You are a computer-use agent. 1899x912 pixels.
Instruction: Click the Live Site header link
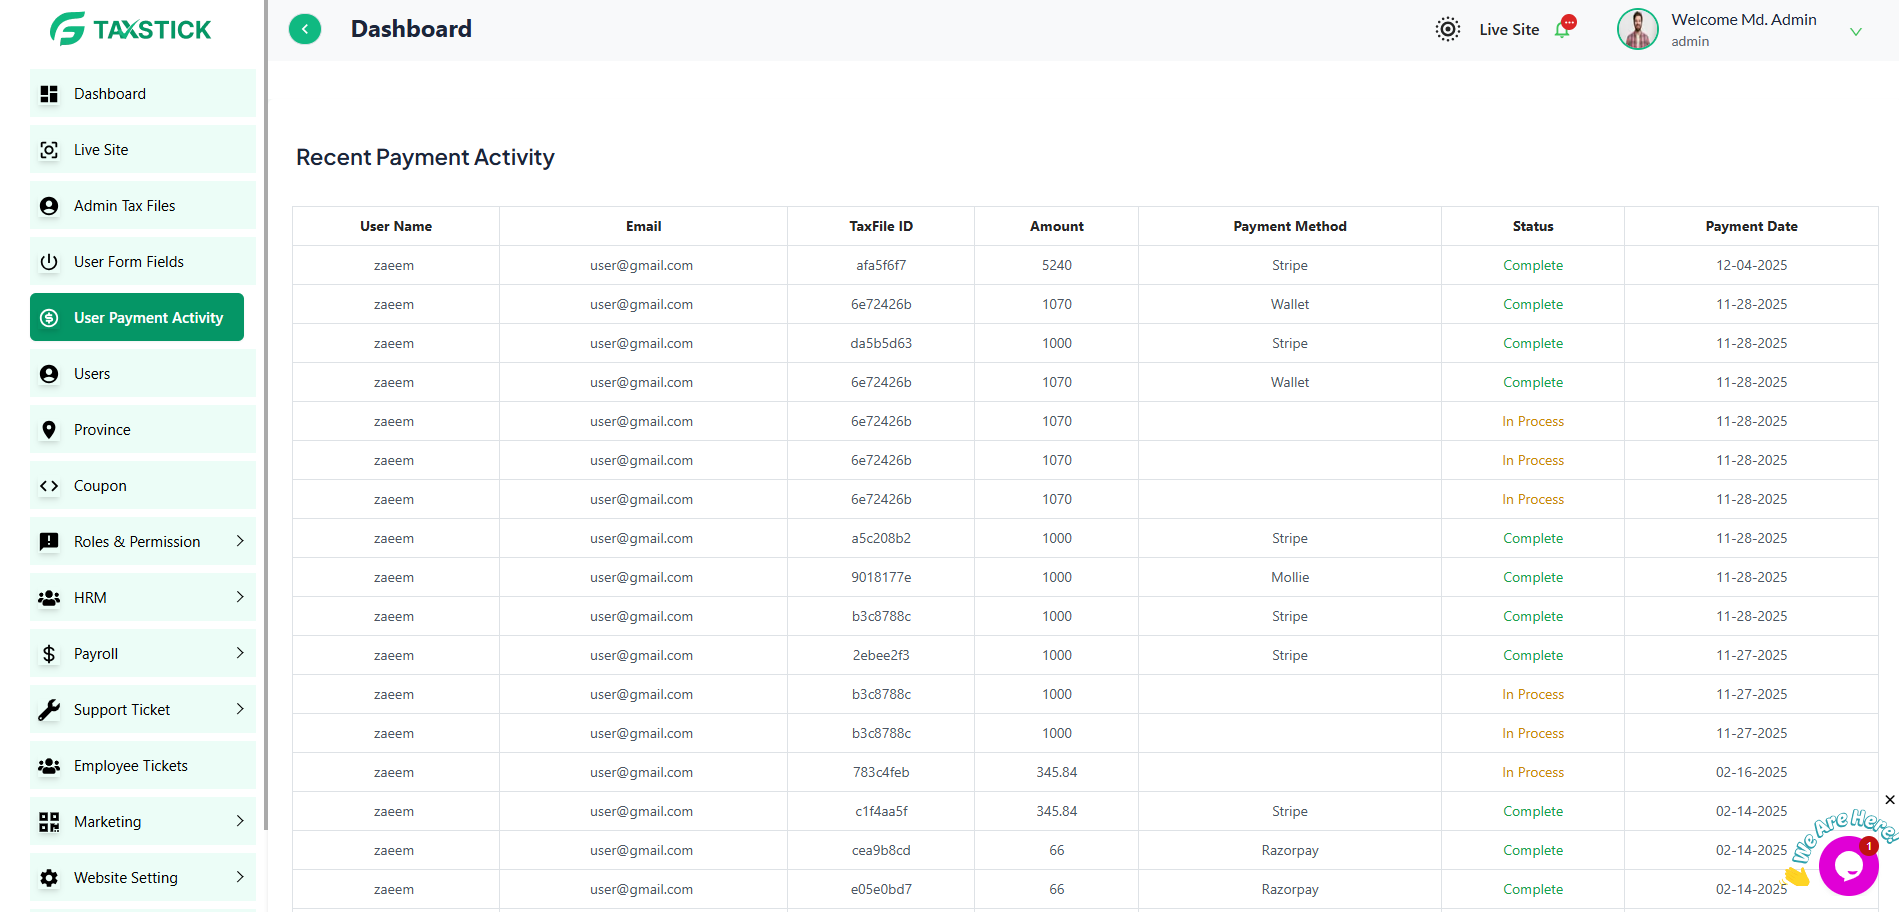tap(1508, 30)
